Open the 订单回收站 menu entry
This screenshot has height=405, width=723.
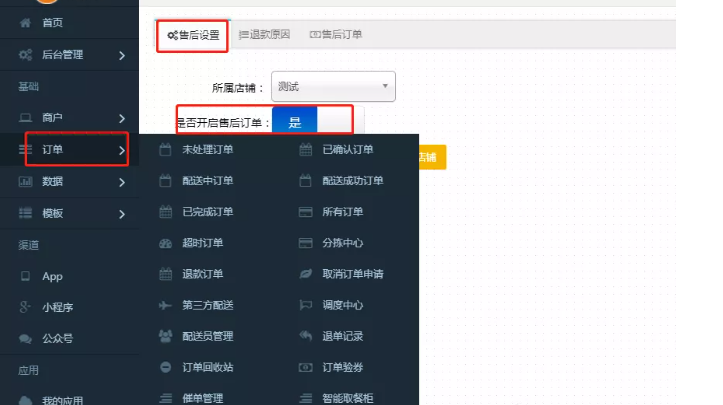point(207,367)
